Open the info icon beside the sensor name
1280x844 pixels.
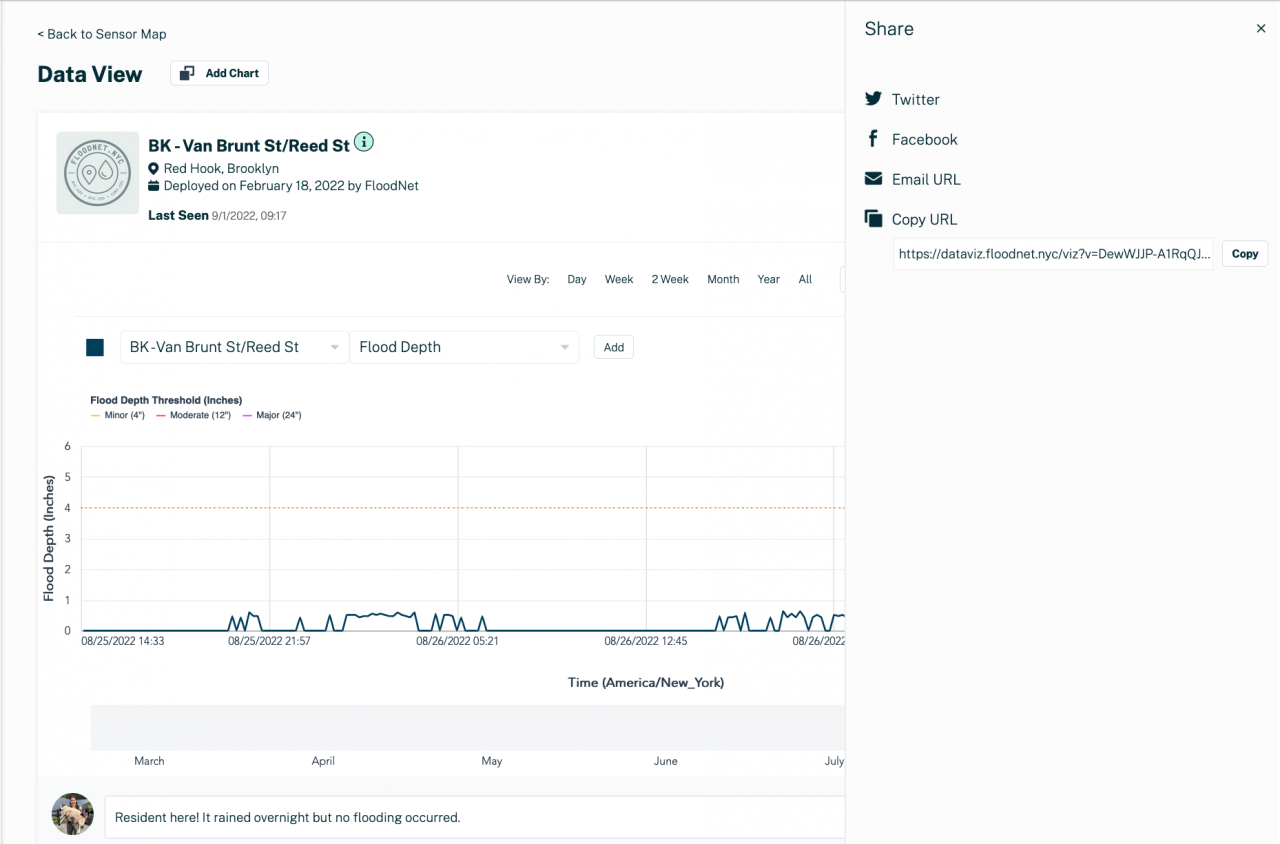[364, 143]
